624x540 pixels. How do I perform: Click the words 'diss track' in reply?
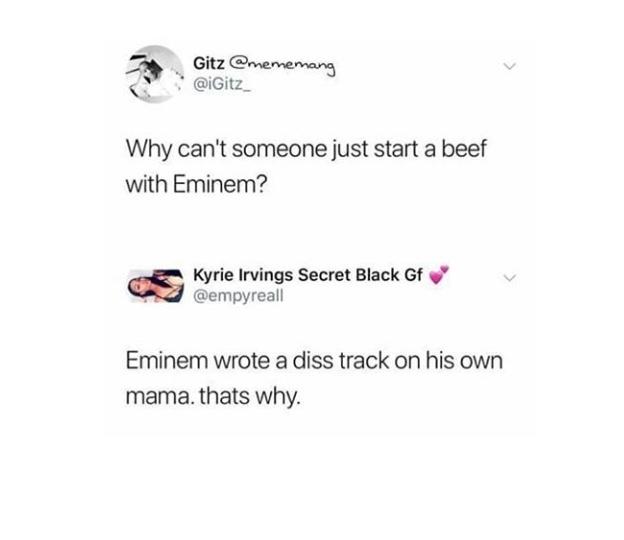point(341,360)
